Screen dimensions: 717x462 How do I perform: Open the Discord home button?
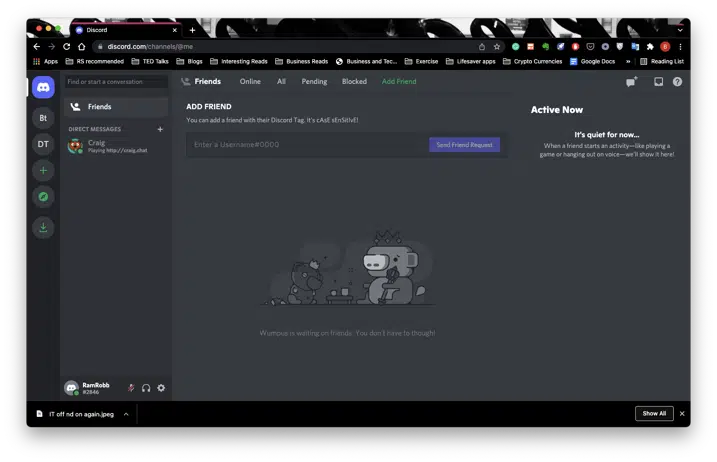pyautogui.click(x=43, y=87)
